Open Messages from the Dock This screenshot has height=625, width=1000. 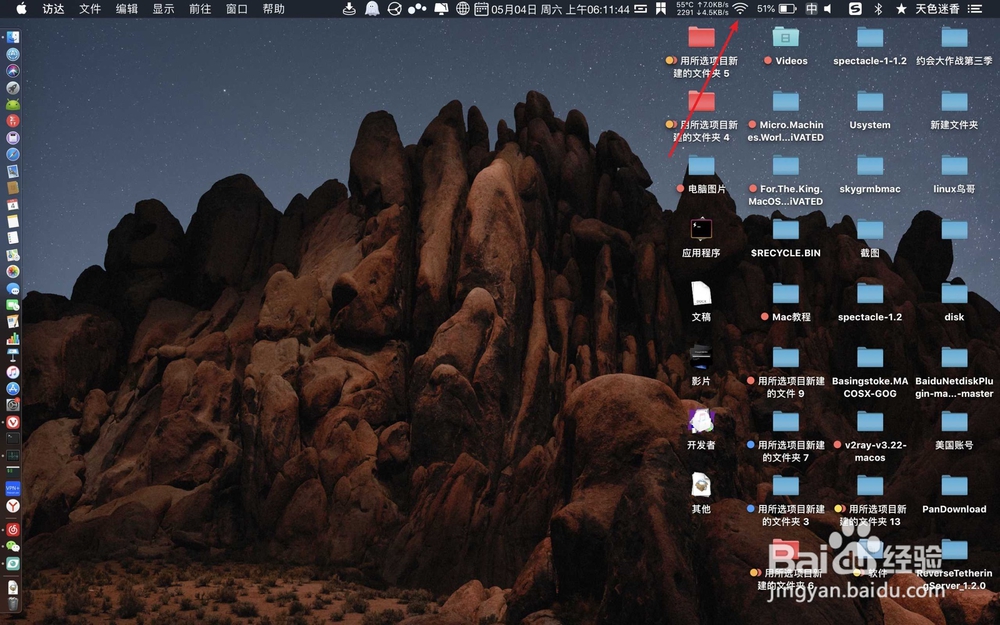[x=13, y=288]
